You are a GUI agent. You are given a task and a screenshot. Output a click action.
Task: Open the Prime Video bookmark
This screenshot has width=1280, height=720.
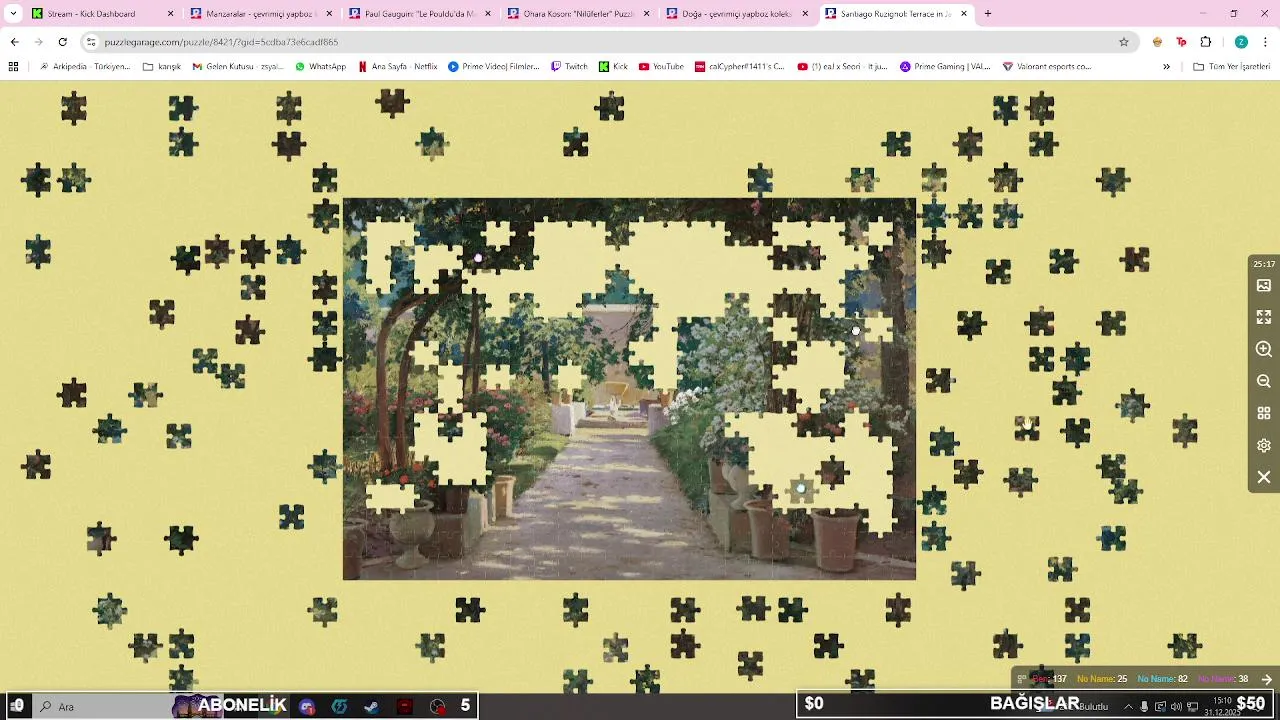click(x=494, y=67)
